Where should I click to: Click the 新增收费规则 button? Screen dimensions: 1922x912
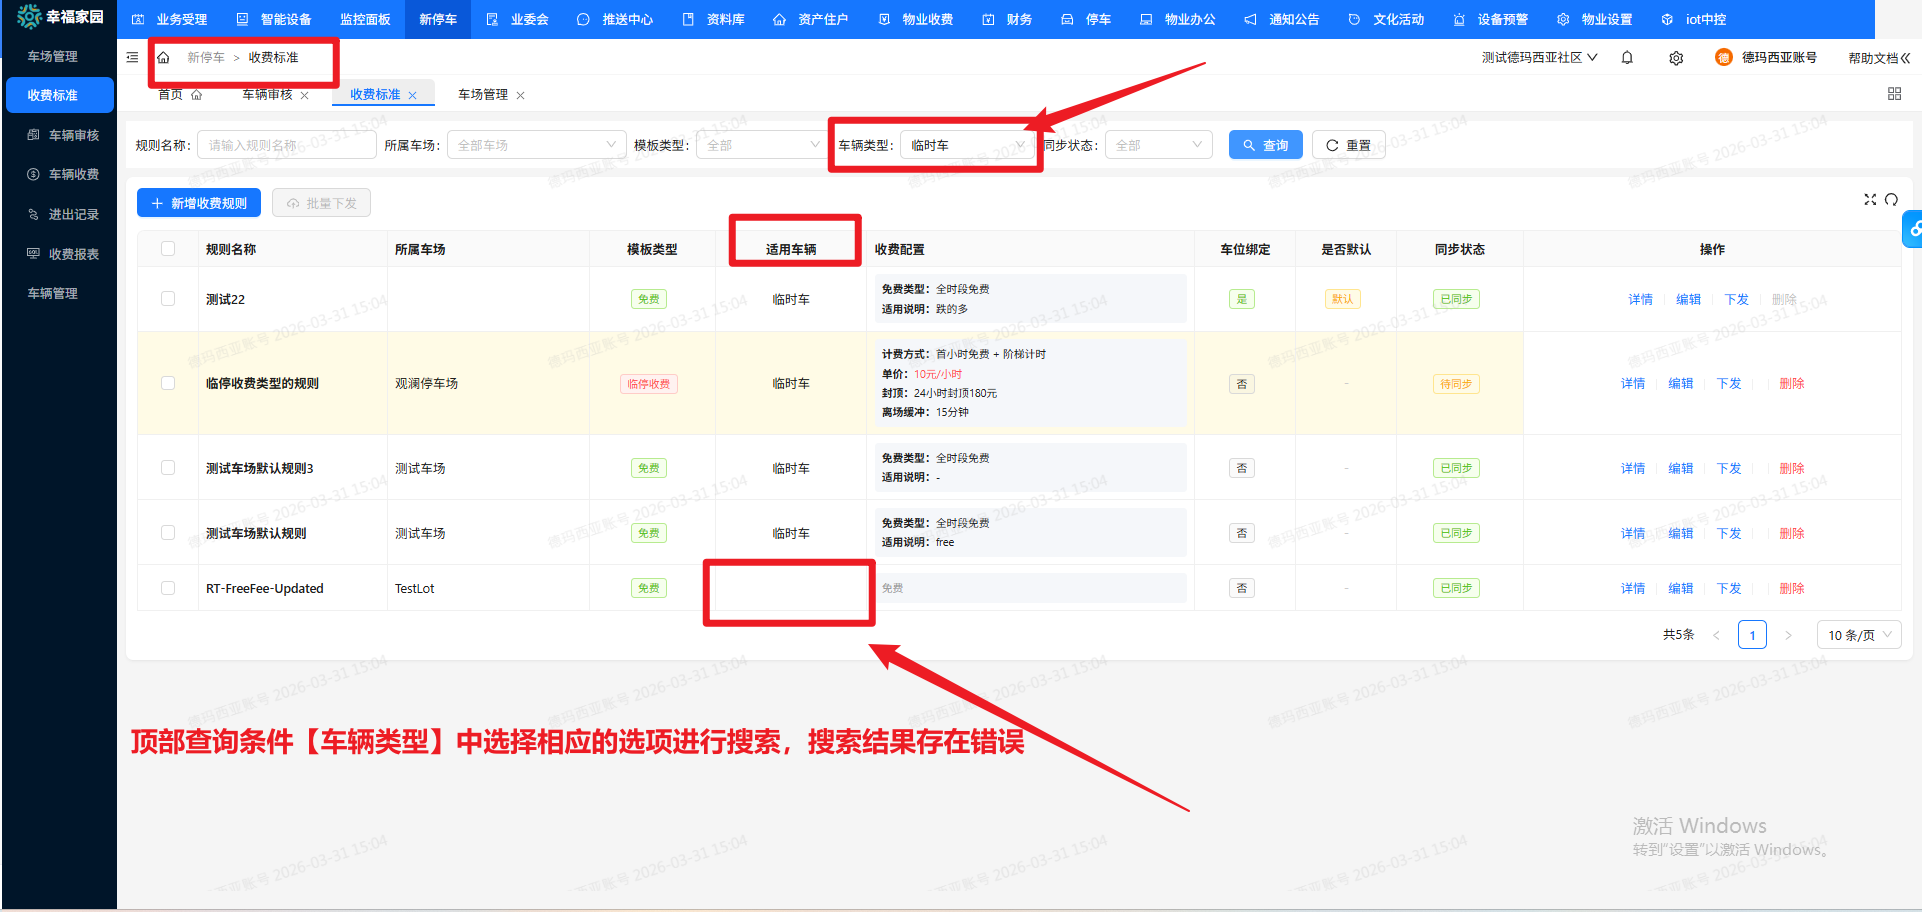pyautogui.click(x=199, y=203)
